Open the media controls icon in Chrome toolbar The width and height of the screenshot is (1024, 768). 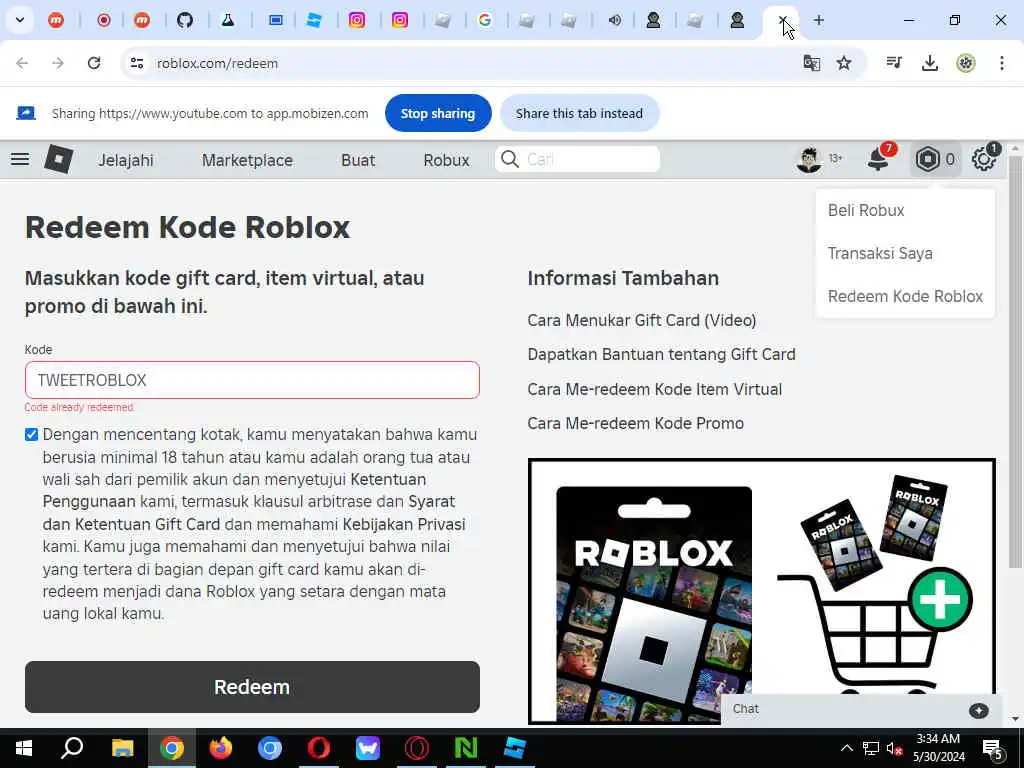click(x=894, y=63)
